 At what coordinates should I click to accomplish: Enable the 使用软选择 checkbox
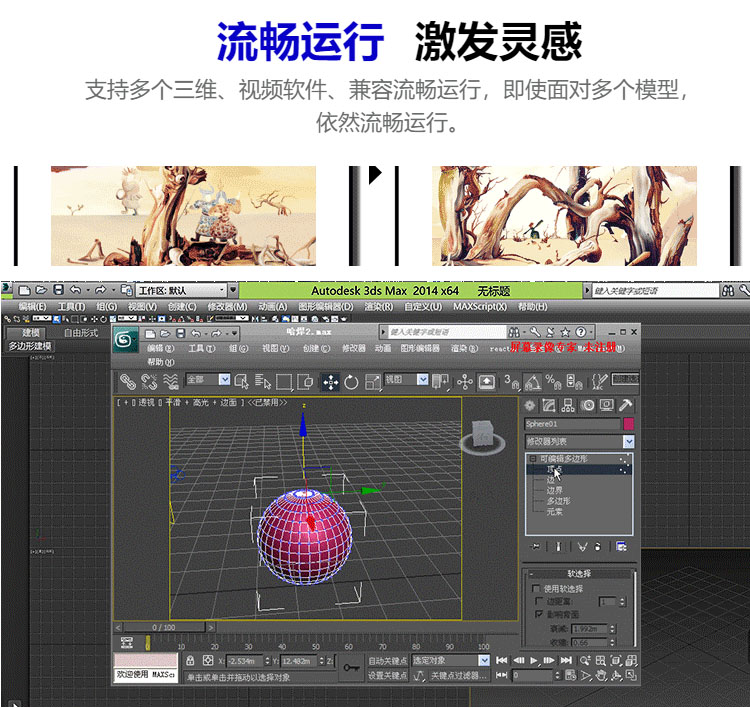(x=535, y=588)
